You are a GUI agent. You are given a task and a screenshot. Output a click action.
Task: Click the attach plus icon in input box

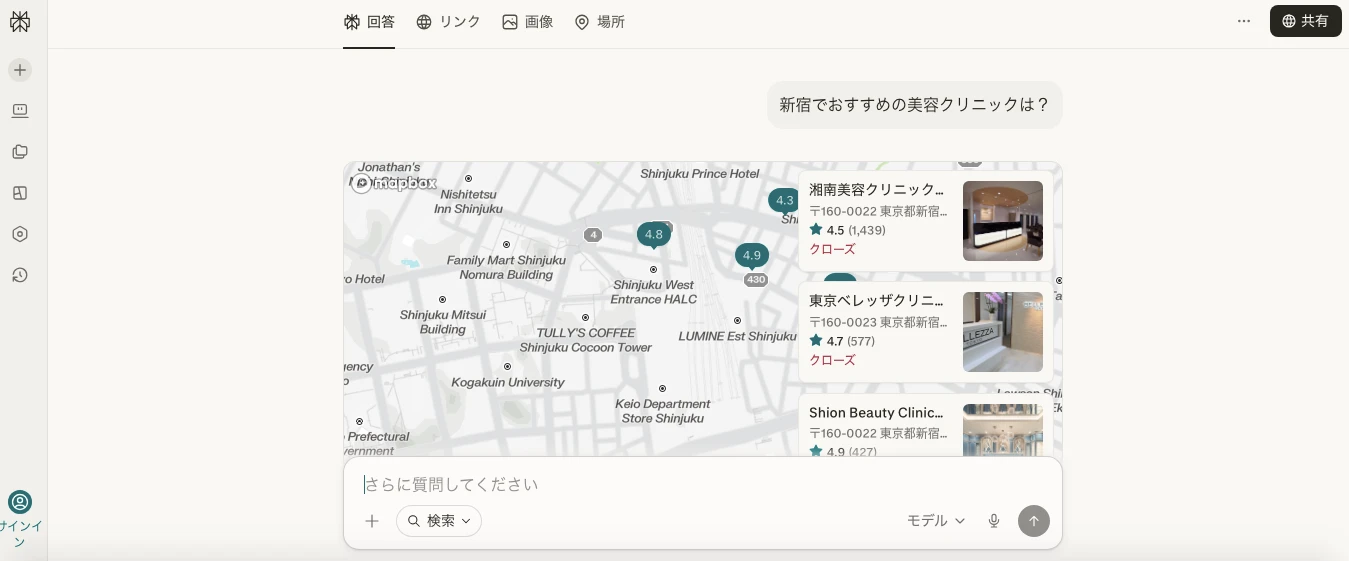pos(372,521)
